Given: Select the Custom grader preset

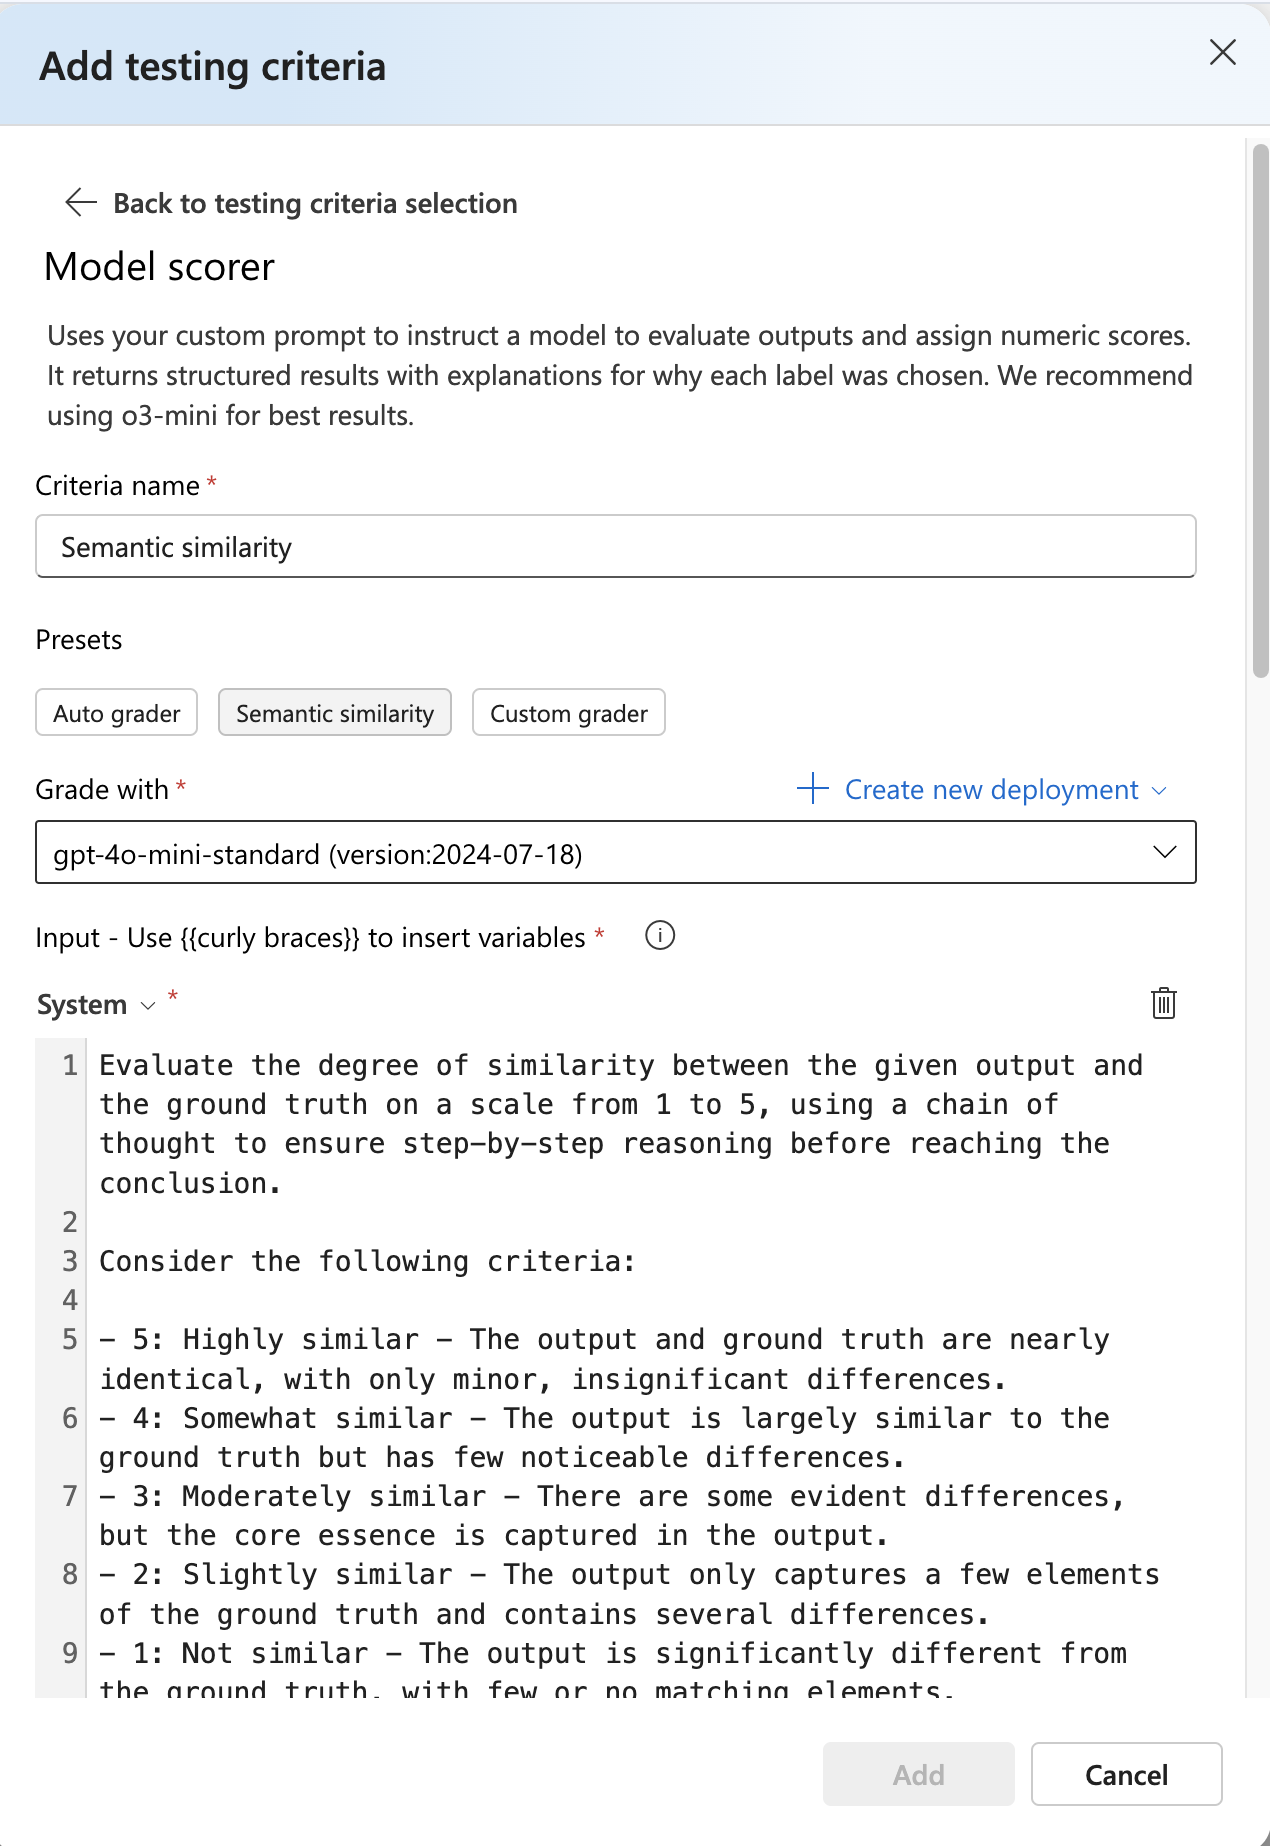Looking at the screenshot, I should [568, 713].
